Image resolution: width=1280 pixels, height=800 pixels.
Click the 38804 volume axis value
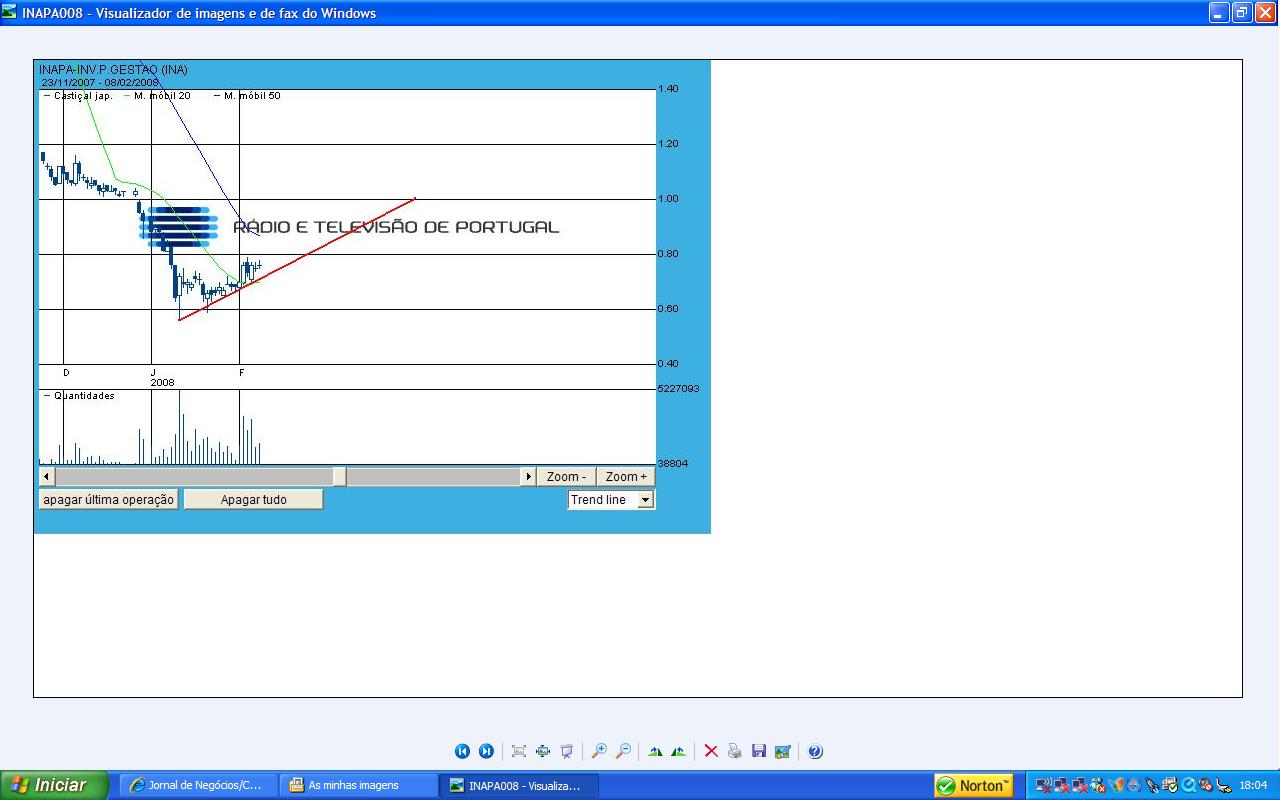pos(672,464)
